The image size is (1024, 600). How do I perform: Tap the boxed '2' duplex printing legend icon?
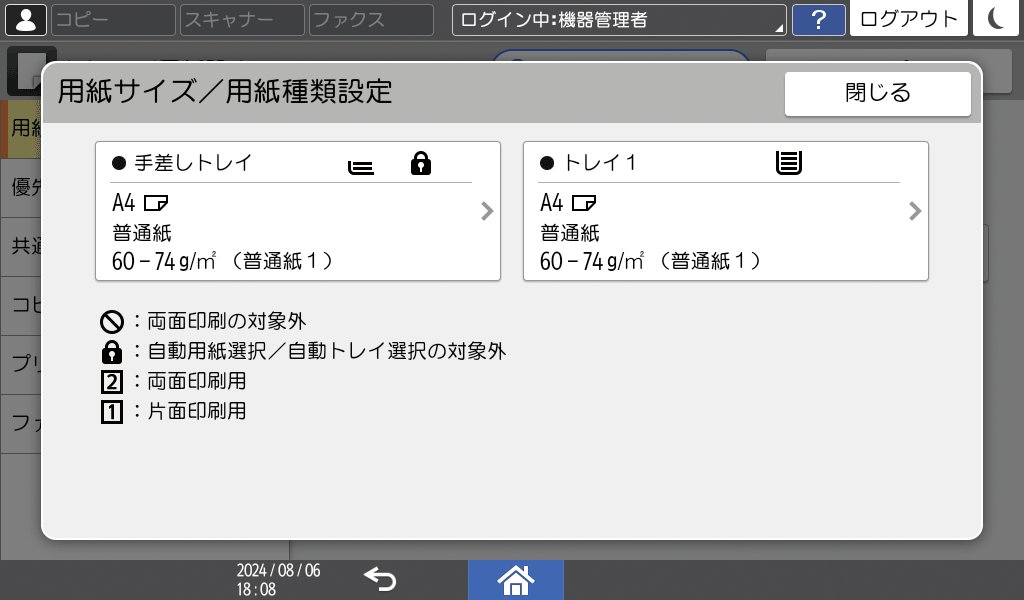coord(112,382)
